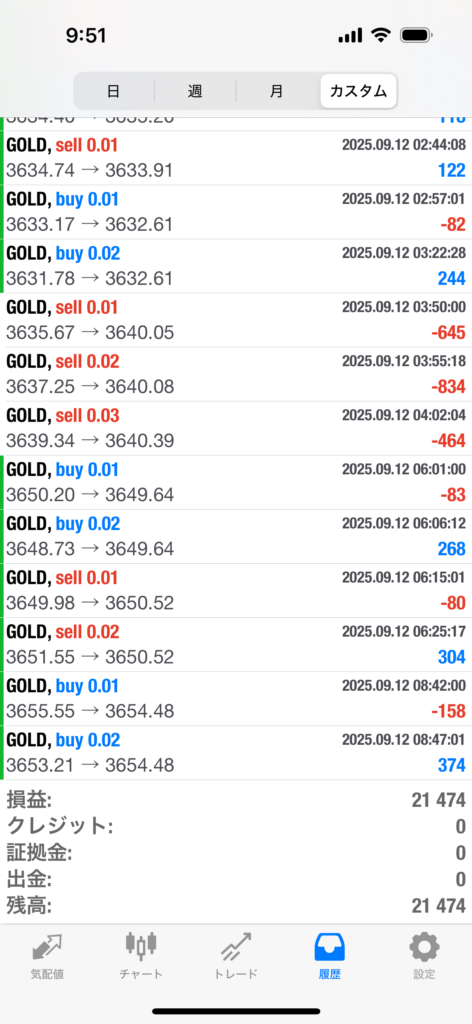Open the トレード trade arrows icon

[236, 947]
